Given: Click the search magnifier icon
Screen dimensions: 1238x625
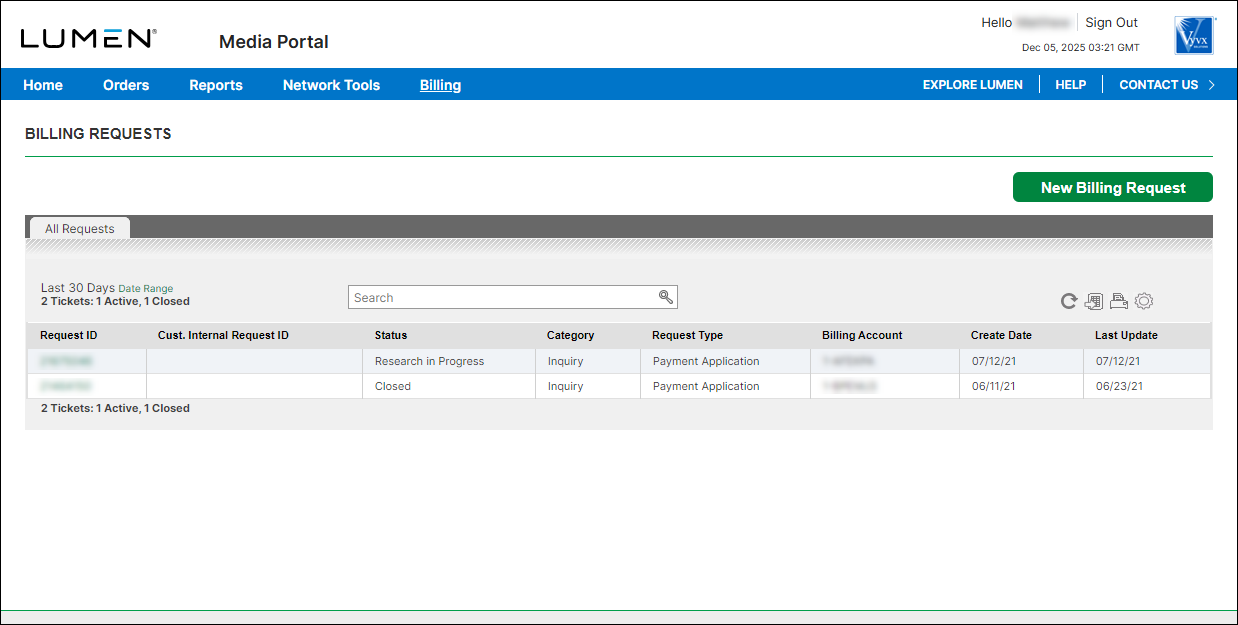Looking at the screenshot, I should (666, 297).
